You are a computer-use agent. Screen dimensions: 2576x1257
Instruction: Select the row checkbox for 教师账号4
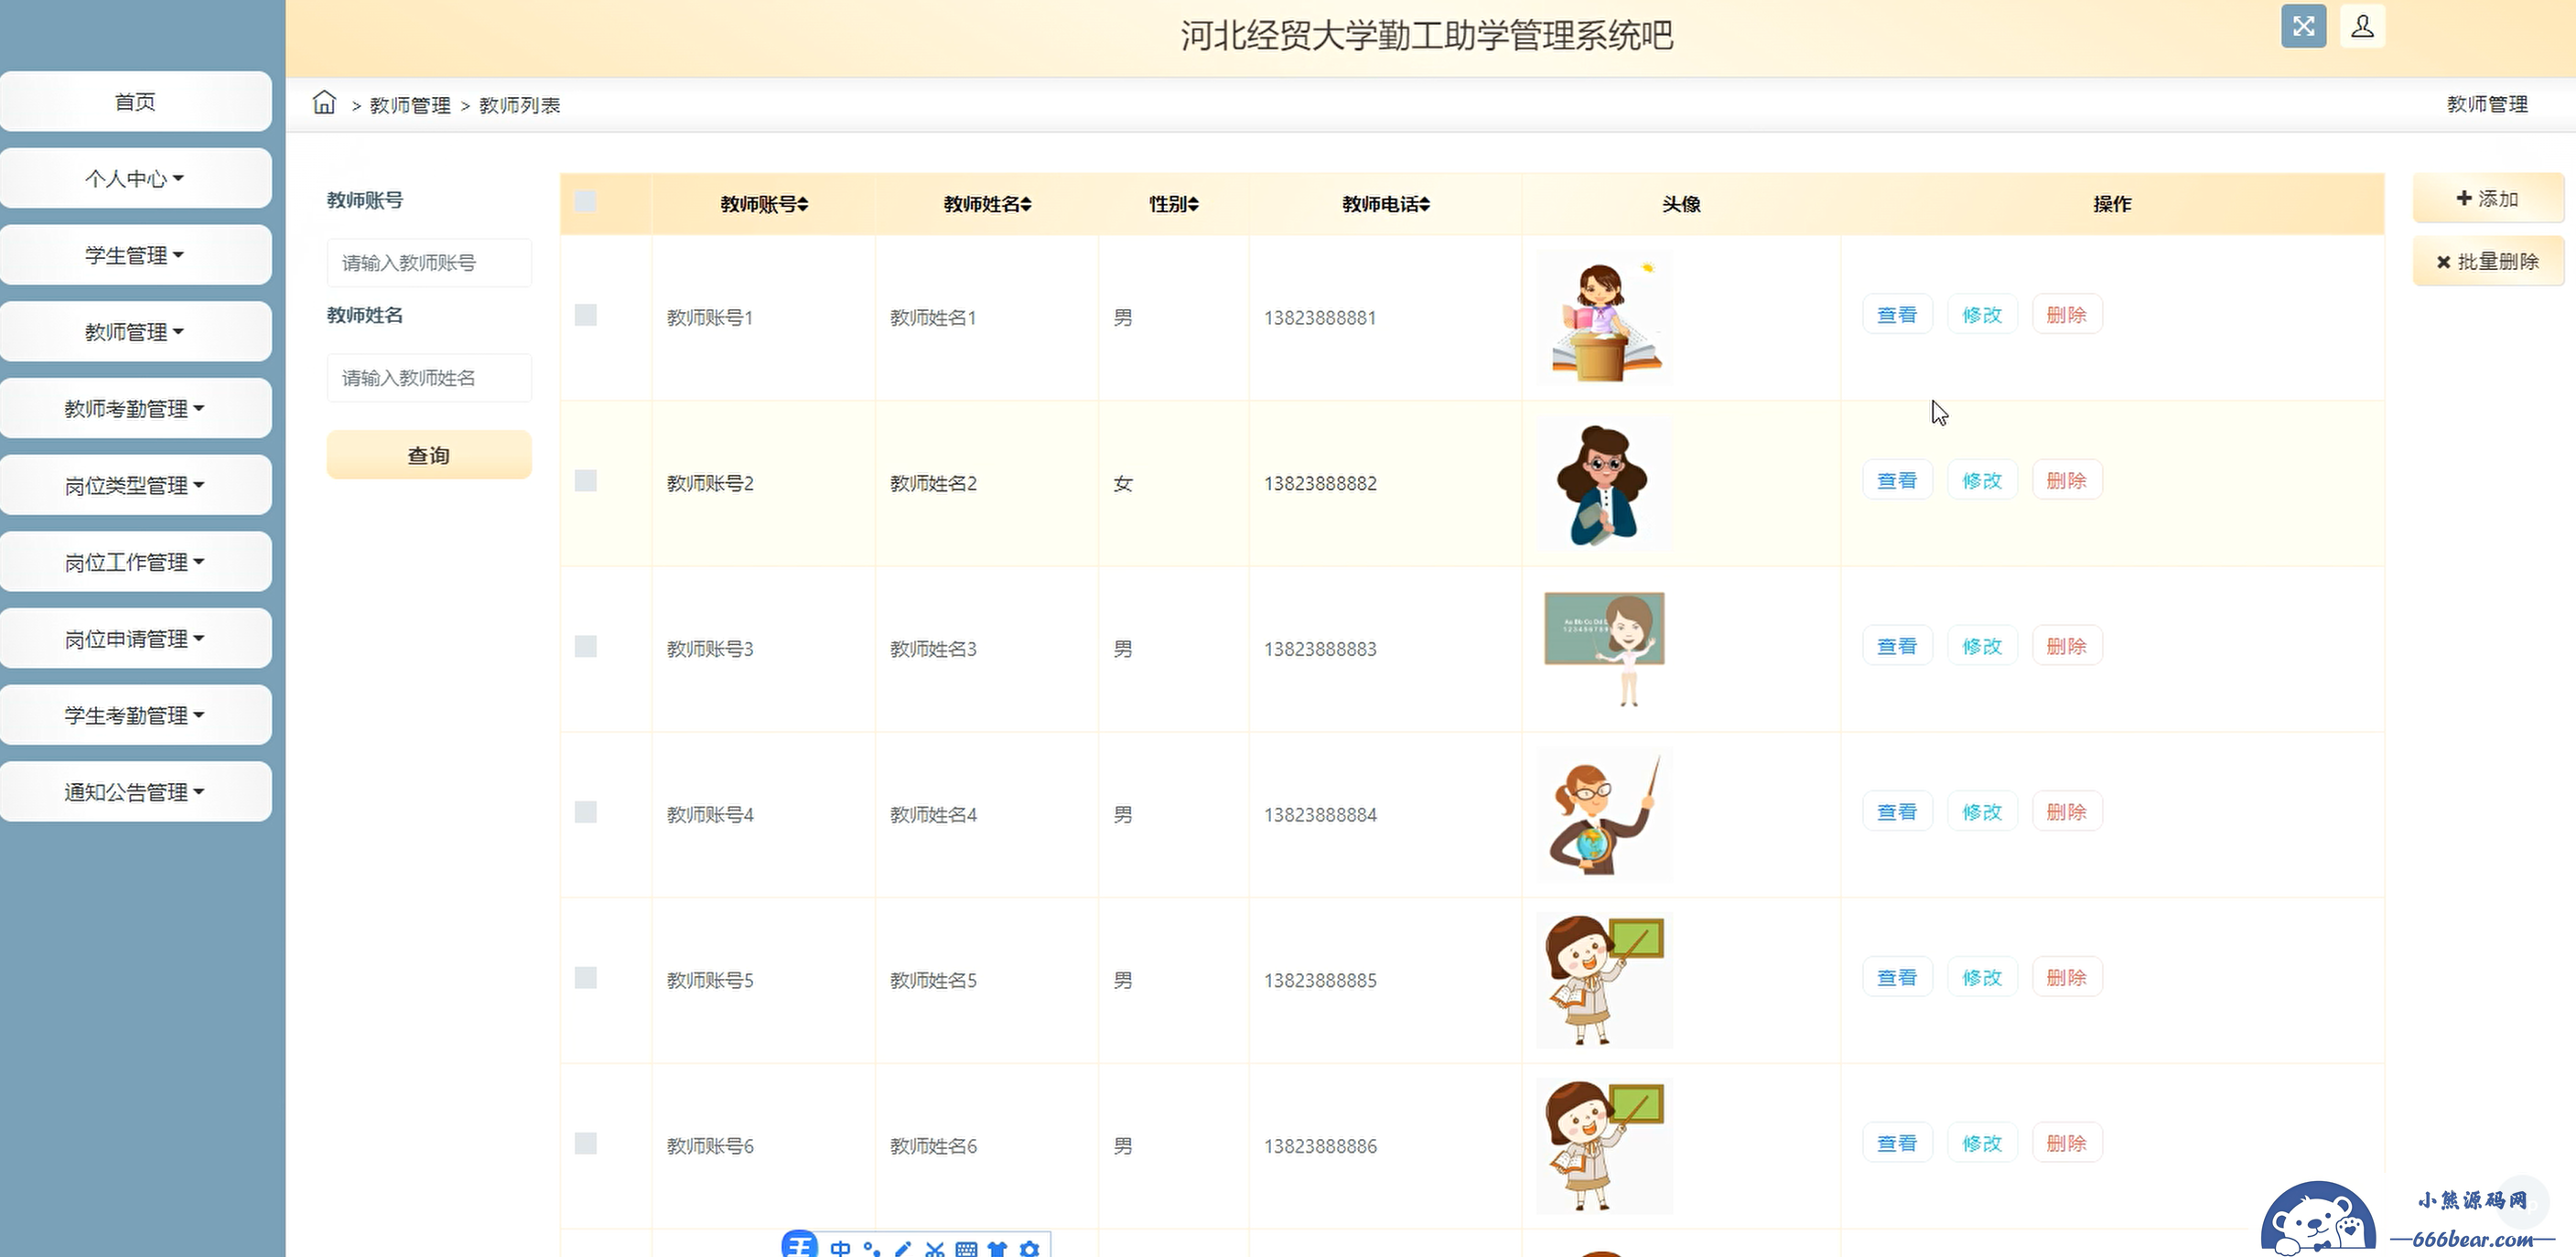pos(586,812)
